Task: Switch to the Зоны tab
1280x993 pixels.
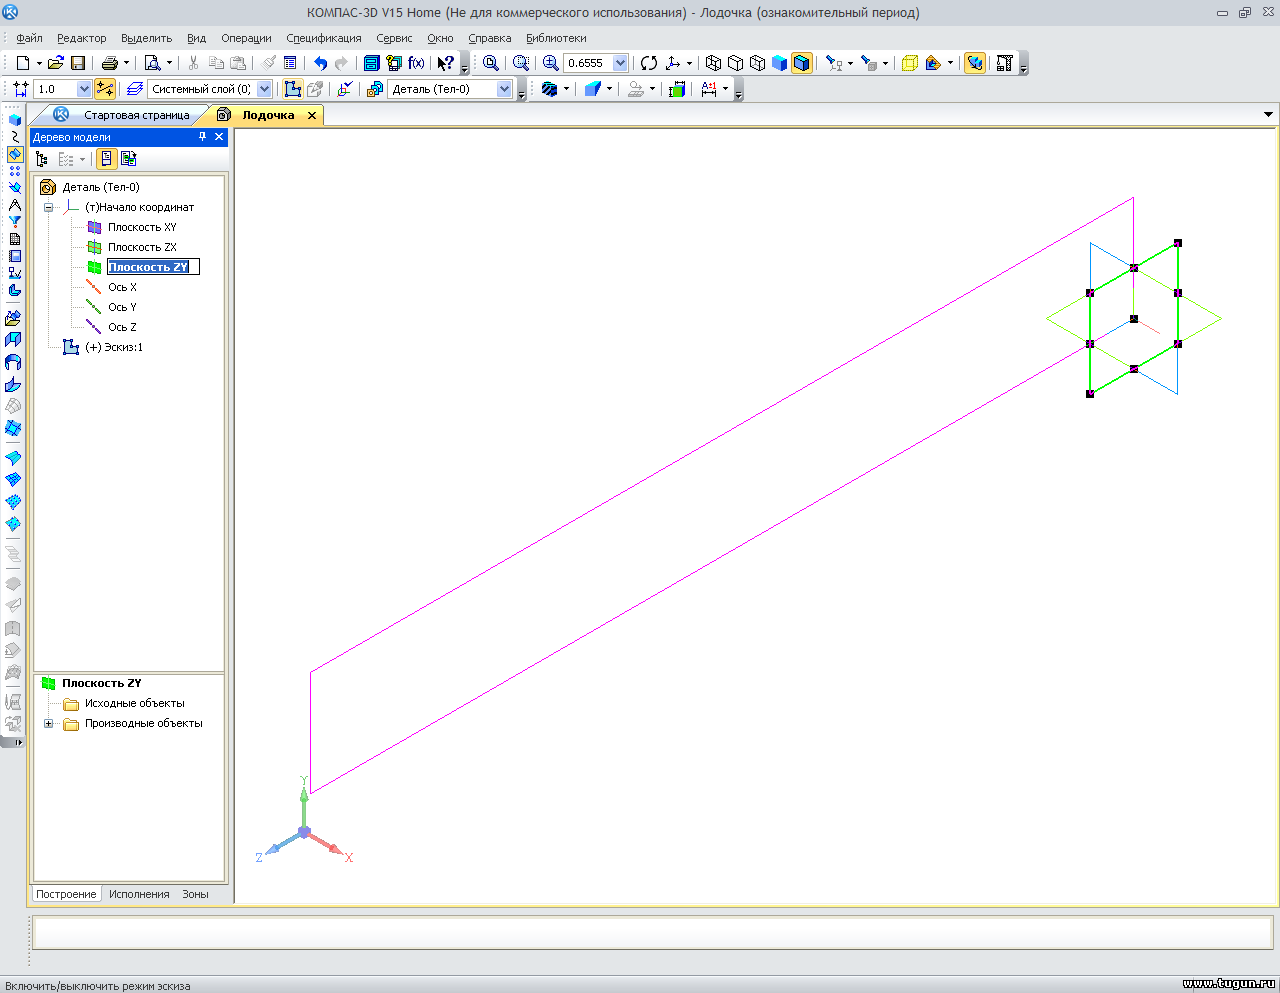Action: point(195,894)
